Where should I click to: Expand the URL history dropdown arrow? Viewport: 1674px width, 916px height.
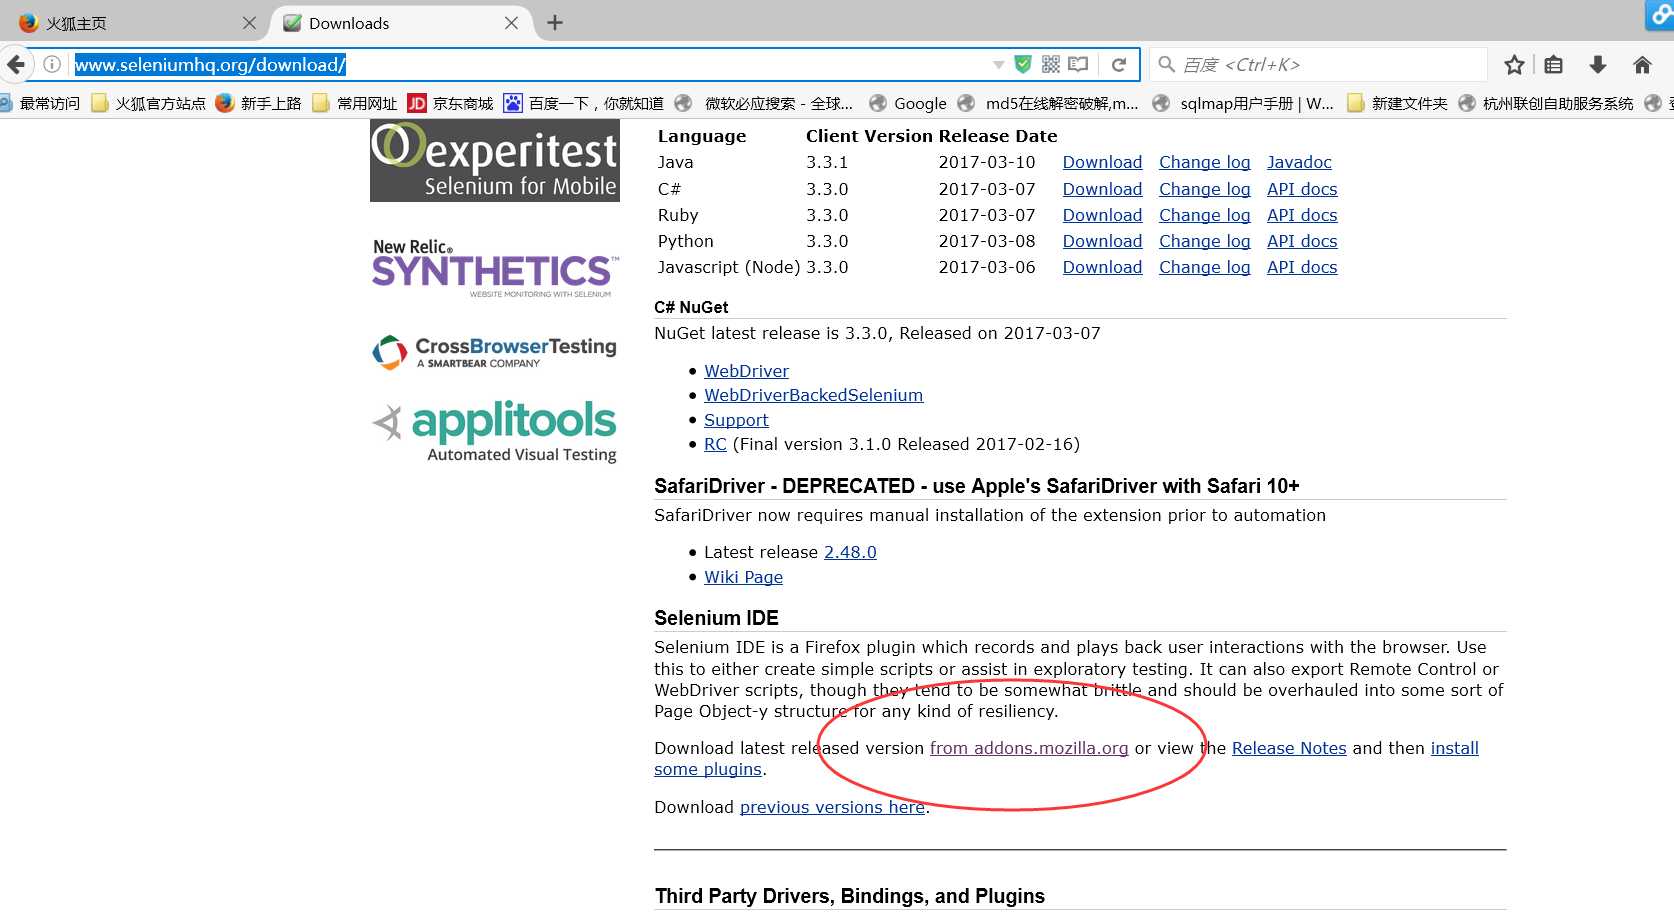tap(998, 65)
